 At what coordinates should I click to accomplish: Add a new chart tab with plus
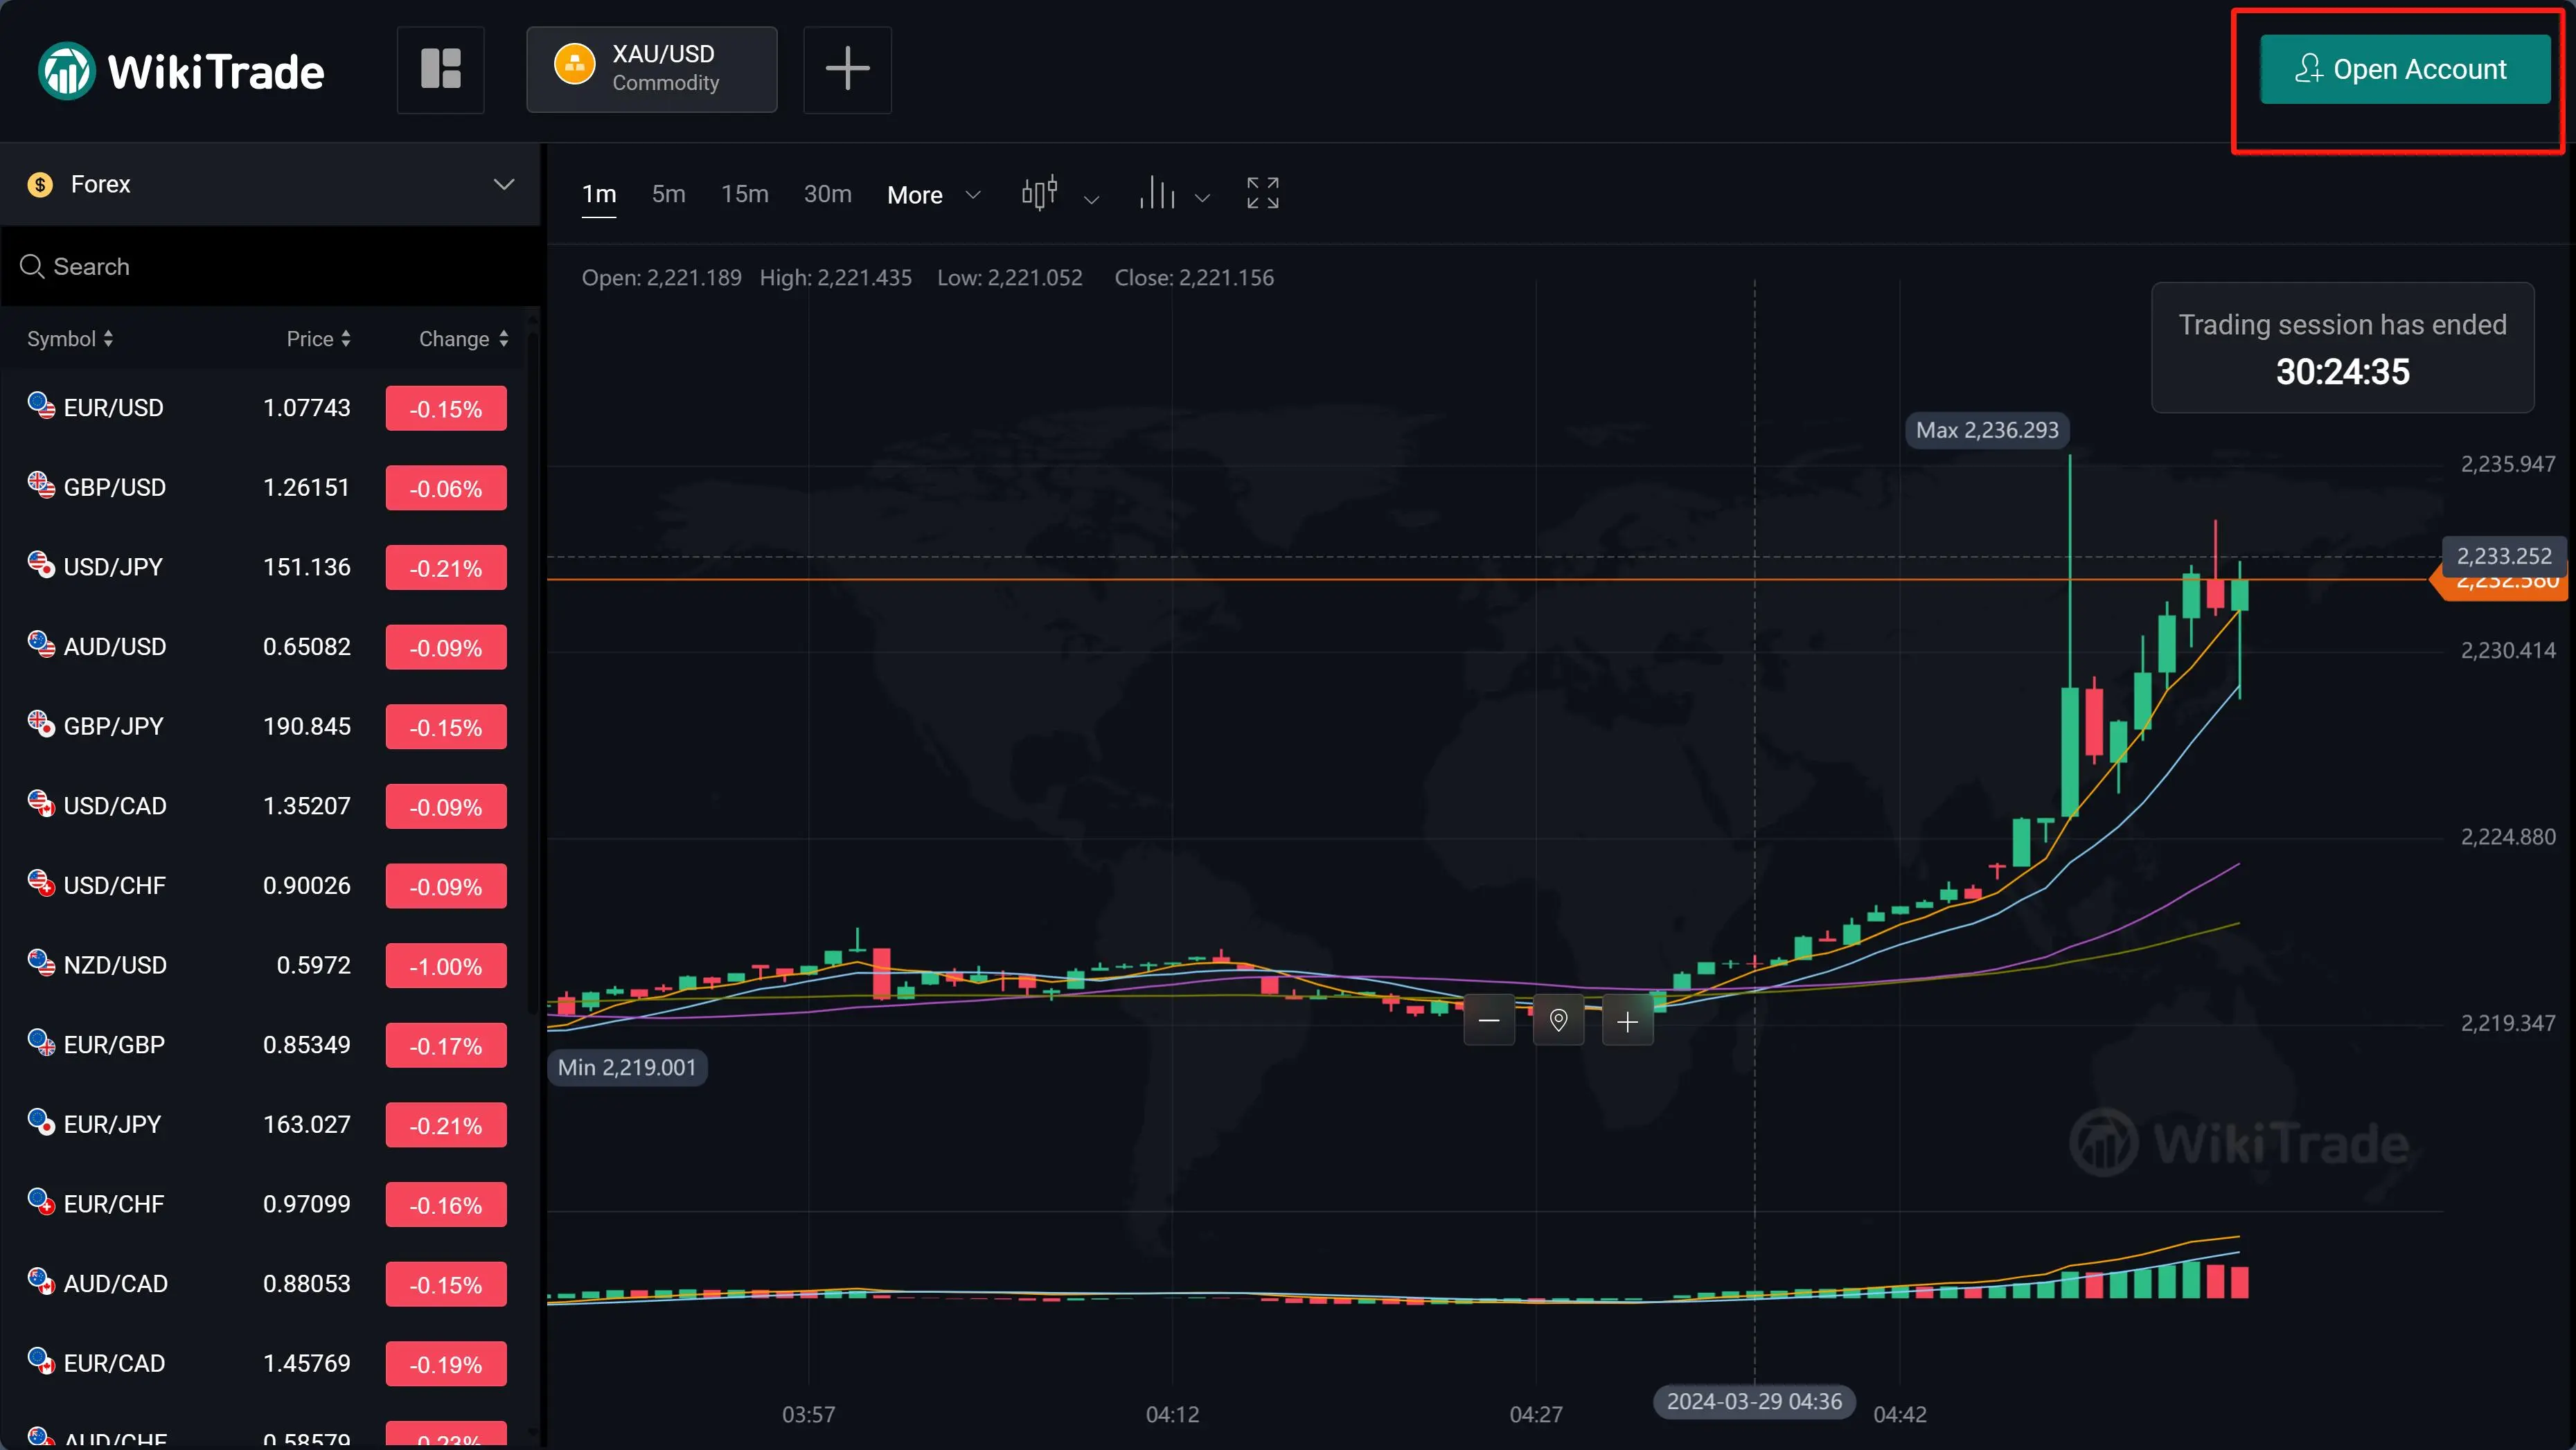(x=847, y=69)
